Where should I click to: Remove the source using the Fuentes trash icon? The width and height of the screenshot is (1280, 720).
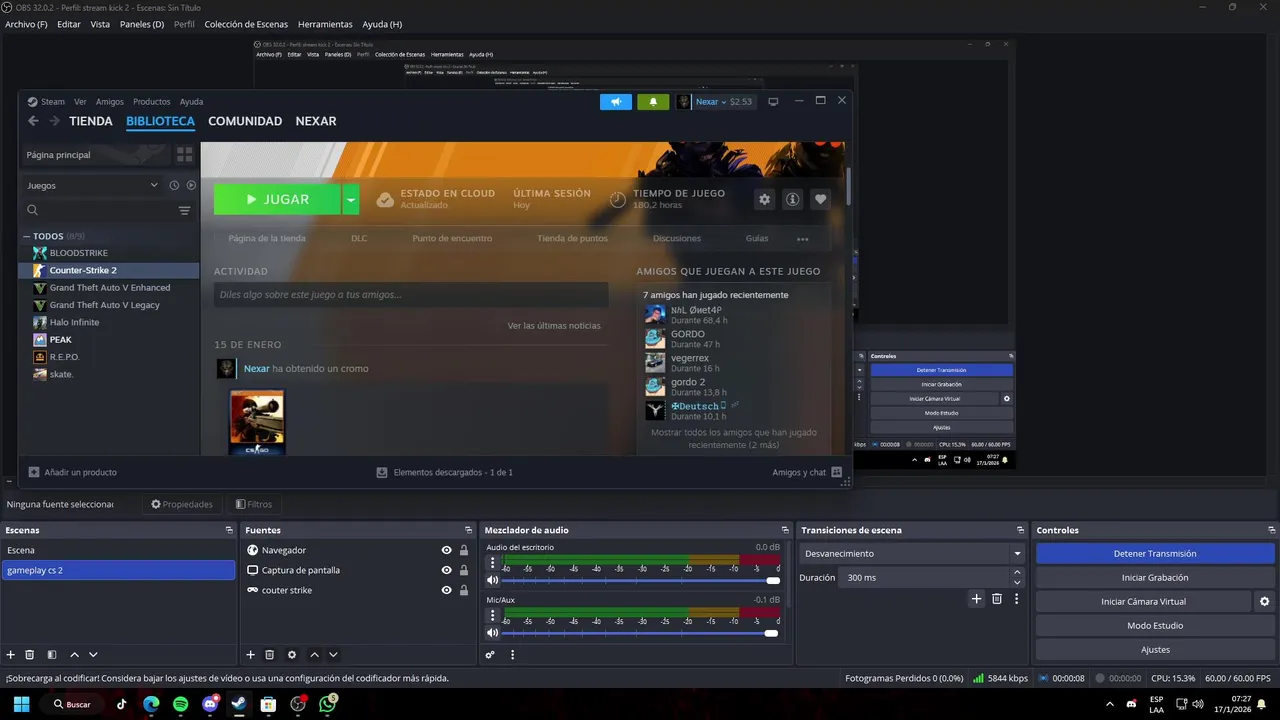tap(270, 655)
